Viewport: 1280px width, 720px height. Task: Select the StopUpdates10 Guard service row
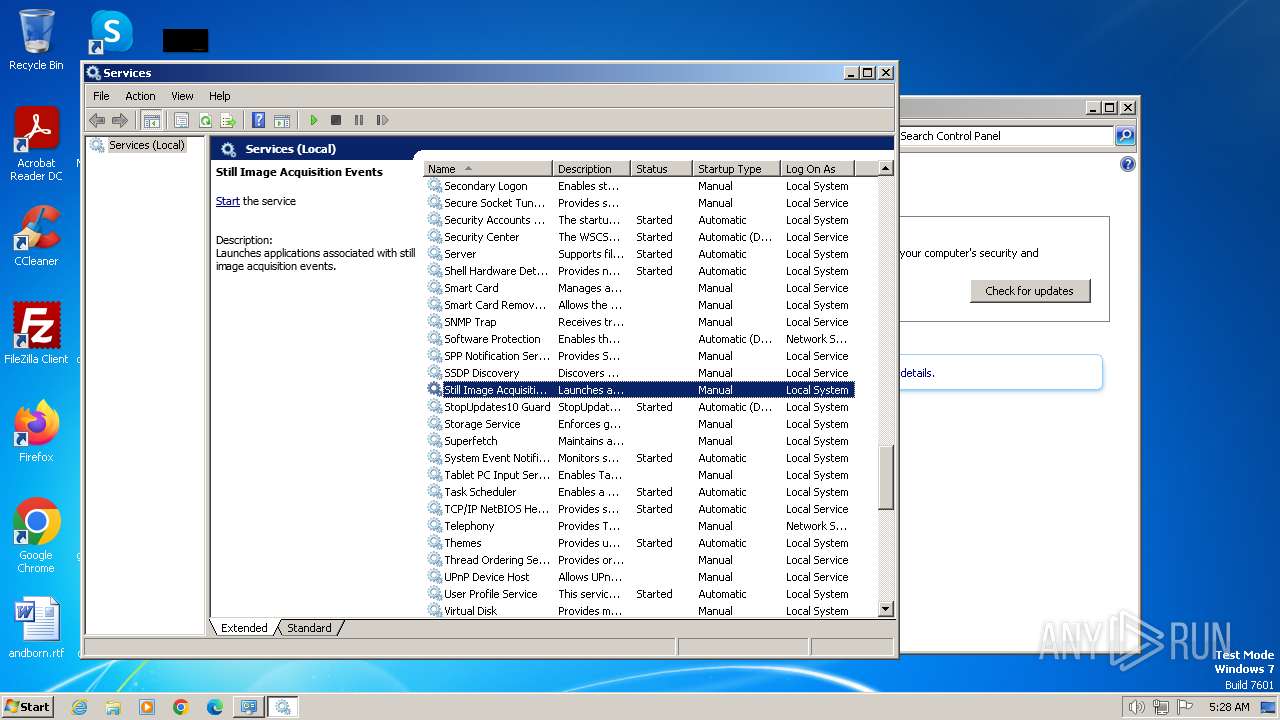[640, 407]
